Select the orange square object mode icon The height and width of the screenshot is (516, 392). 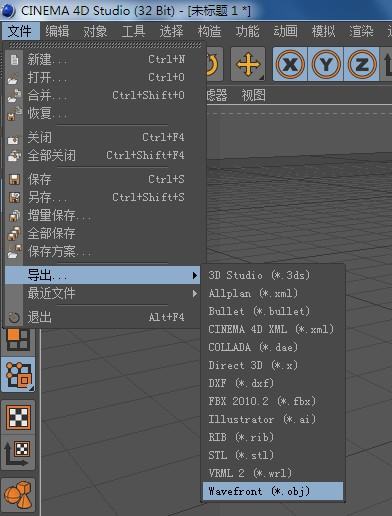(x=18, y=339)
